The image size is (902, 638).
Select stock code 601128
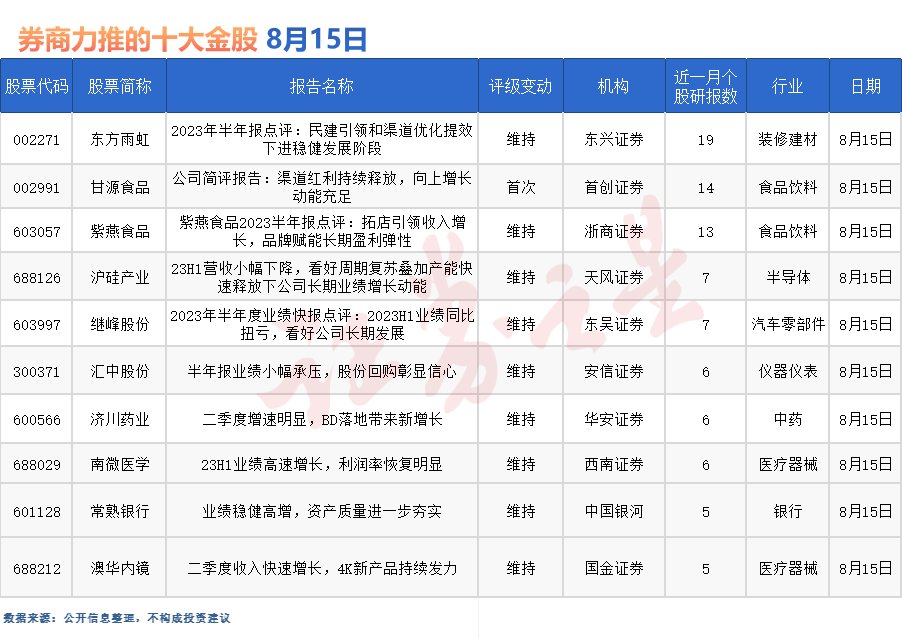(36, 511)
